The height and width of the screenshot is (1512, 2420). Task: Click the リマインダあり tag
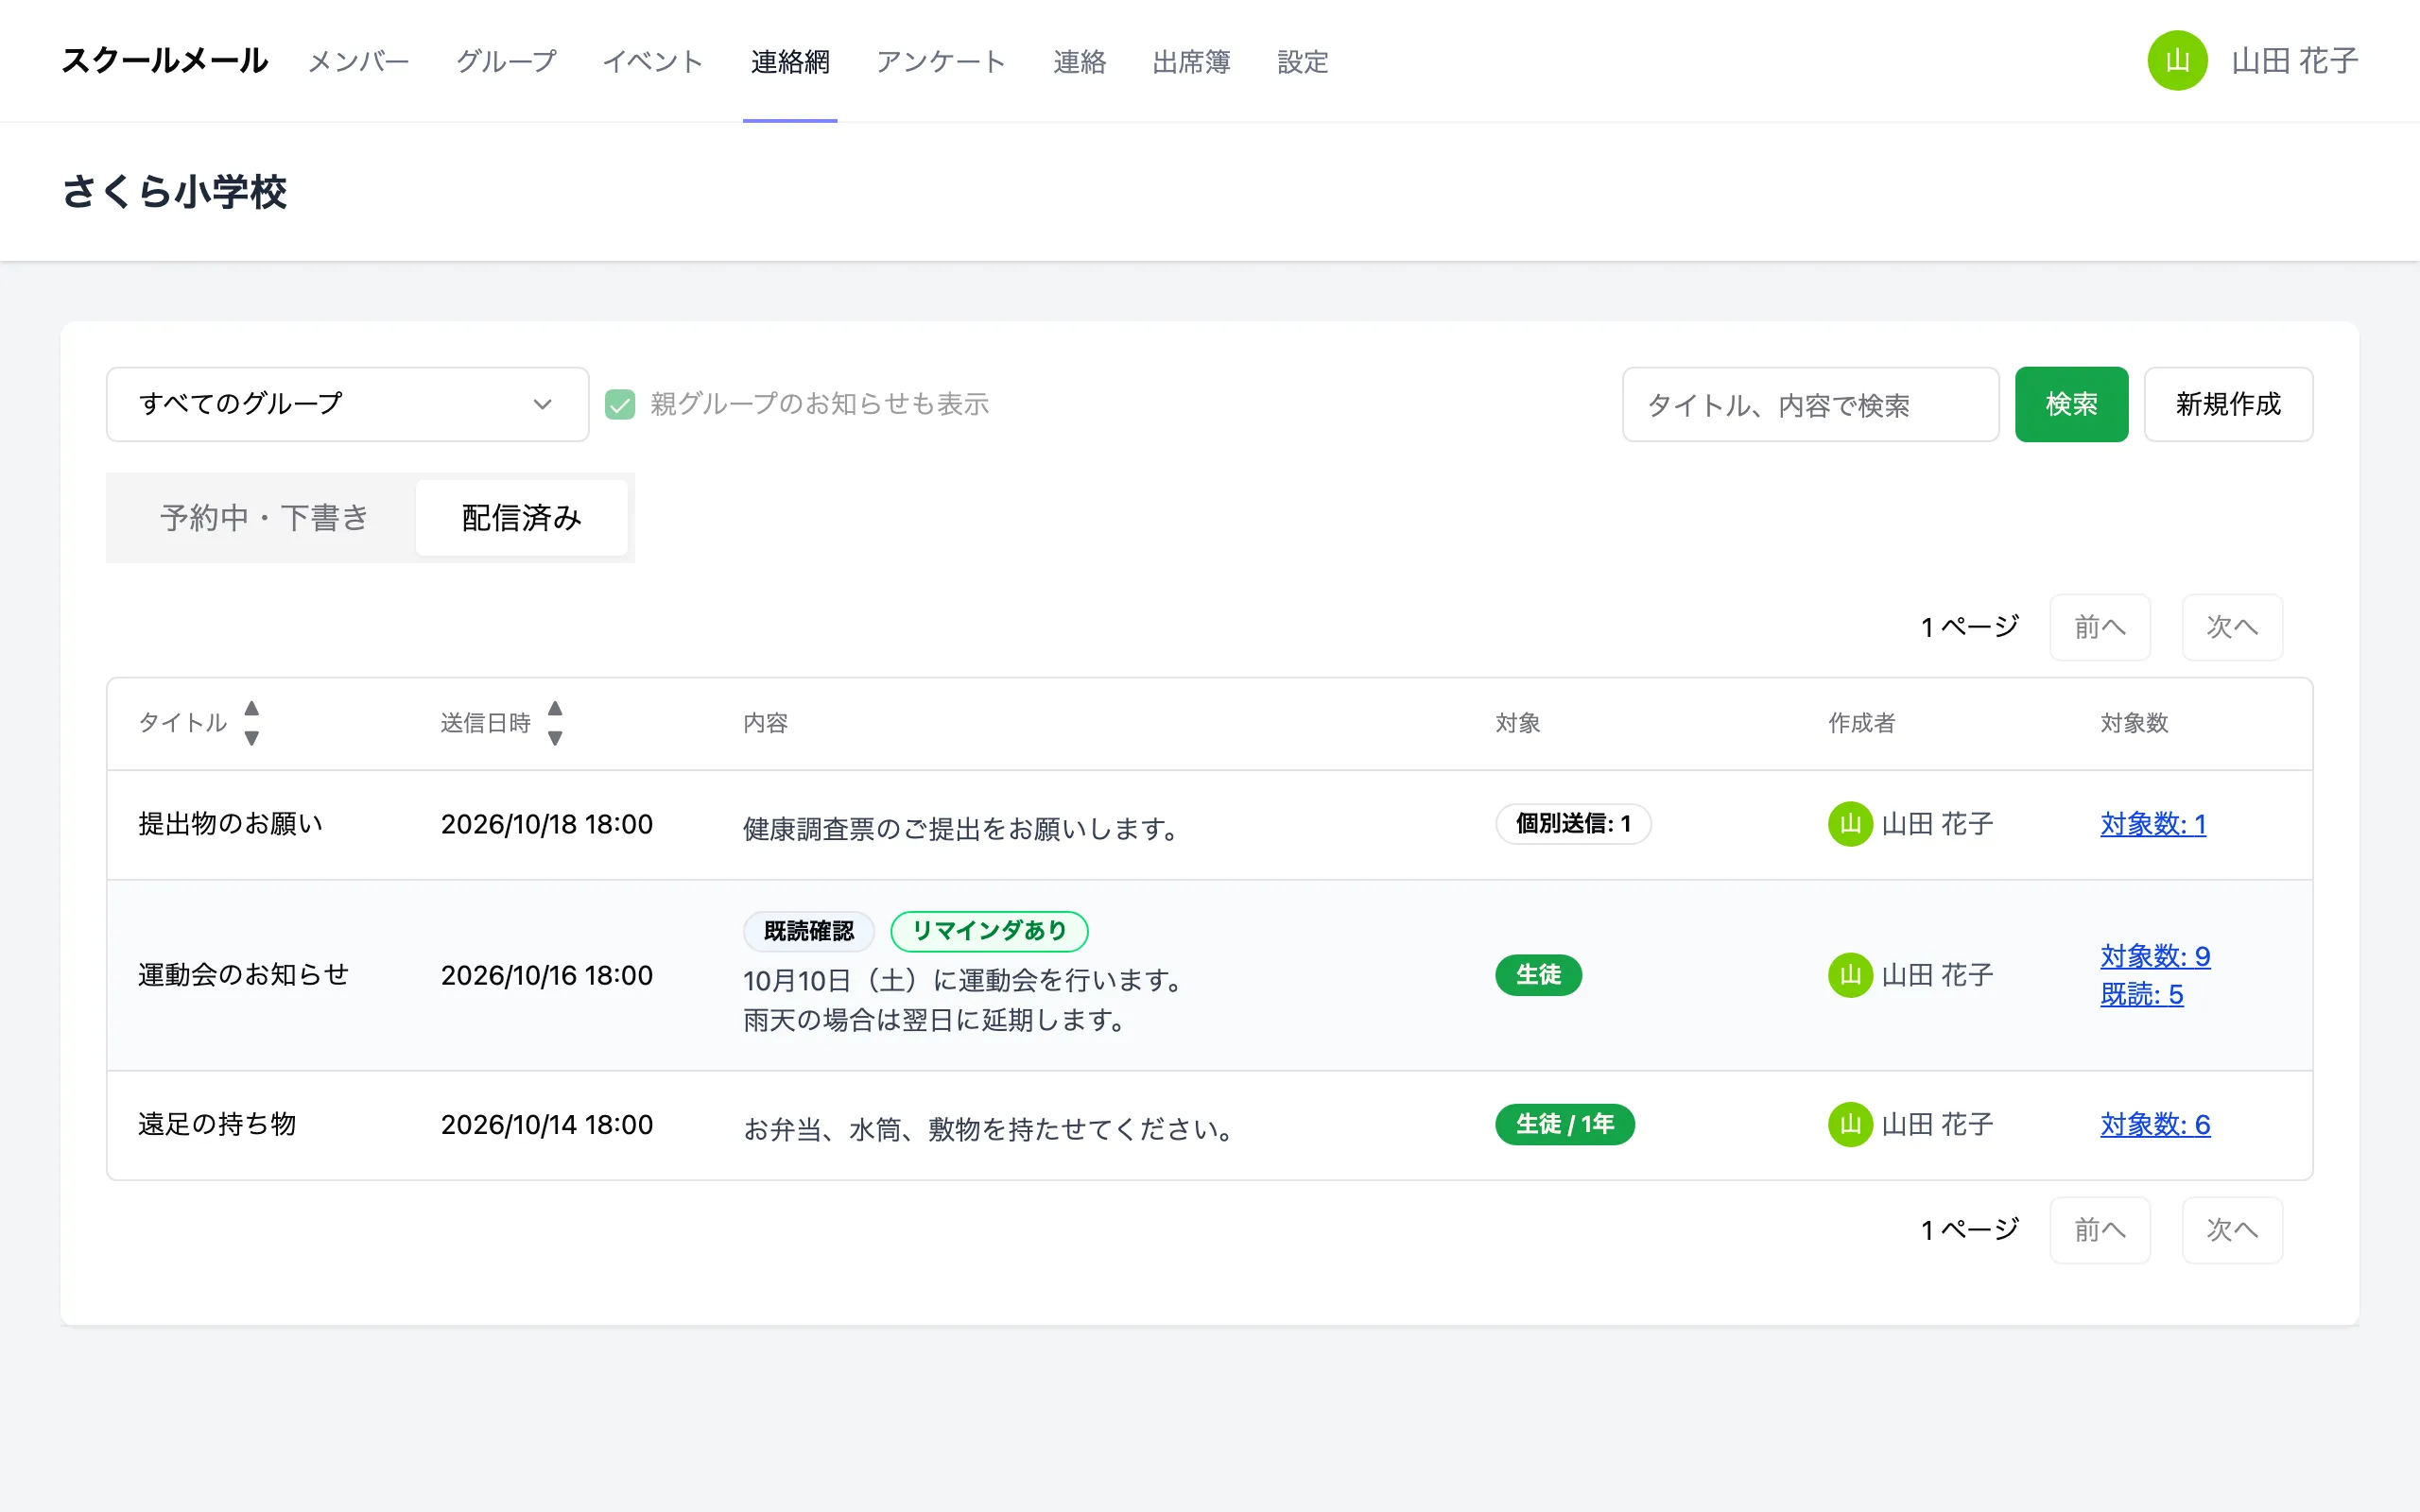coord(989,931)
